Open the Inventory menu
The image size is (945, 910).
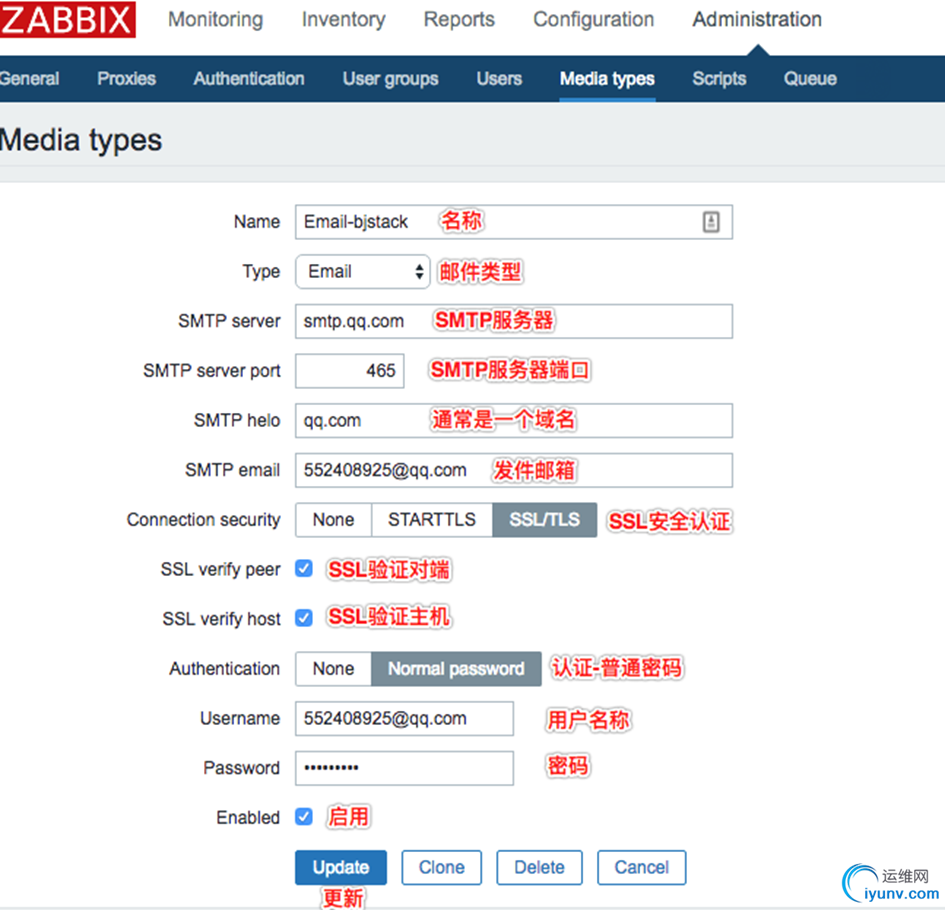pos(344,19)
